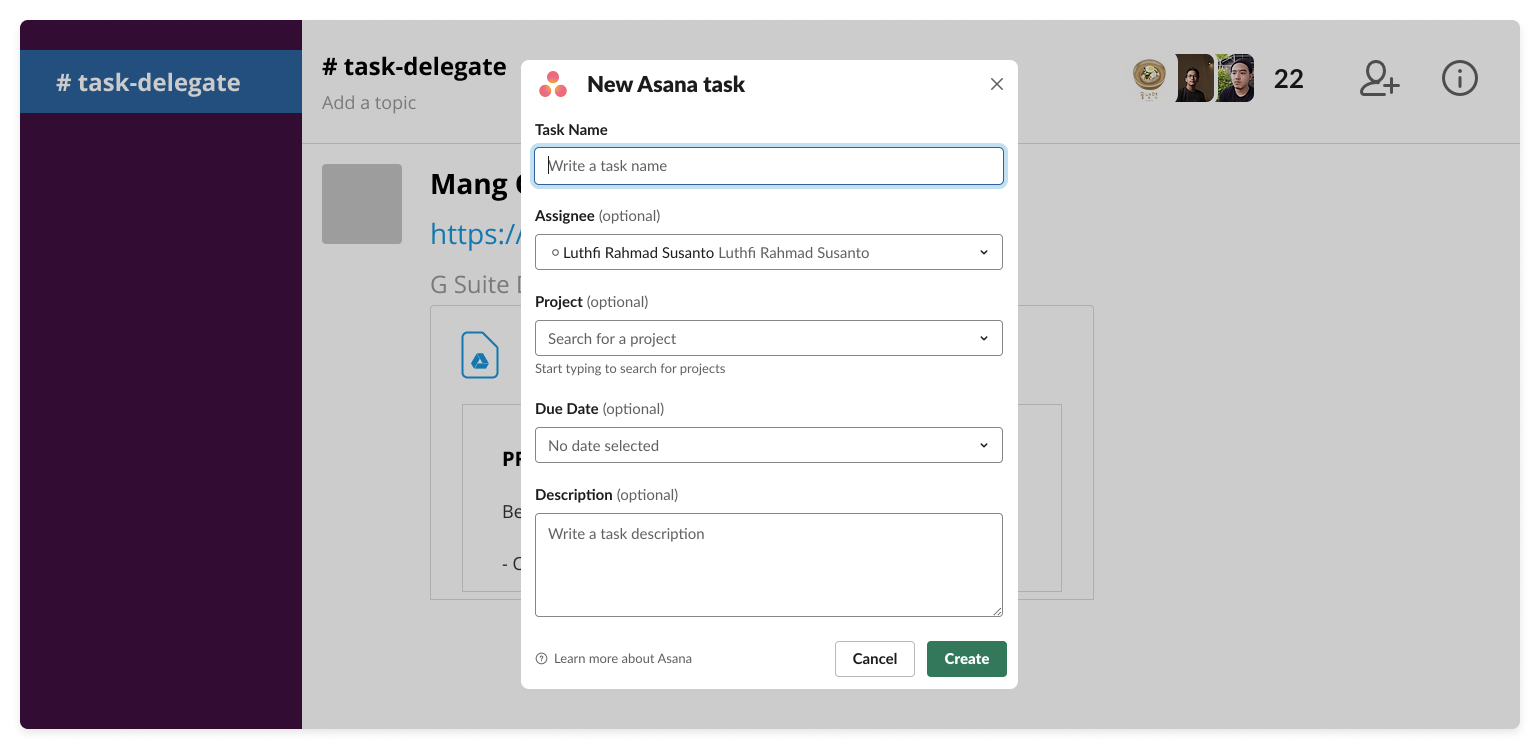This screenshot has width=1540, height=749.
Task: Open the Project search dropdown
Action: coord(769,338)
